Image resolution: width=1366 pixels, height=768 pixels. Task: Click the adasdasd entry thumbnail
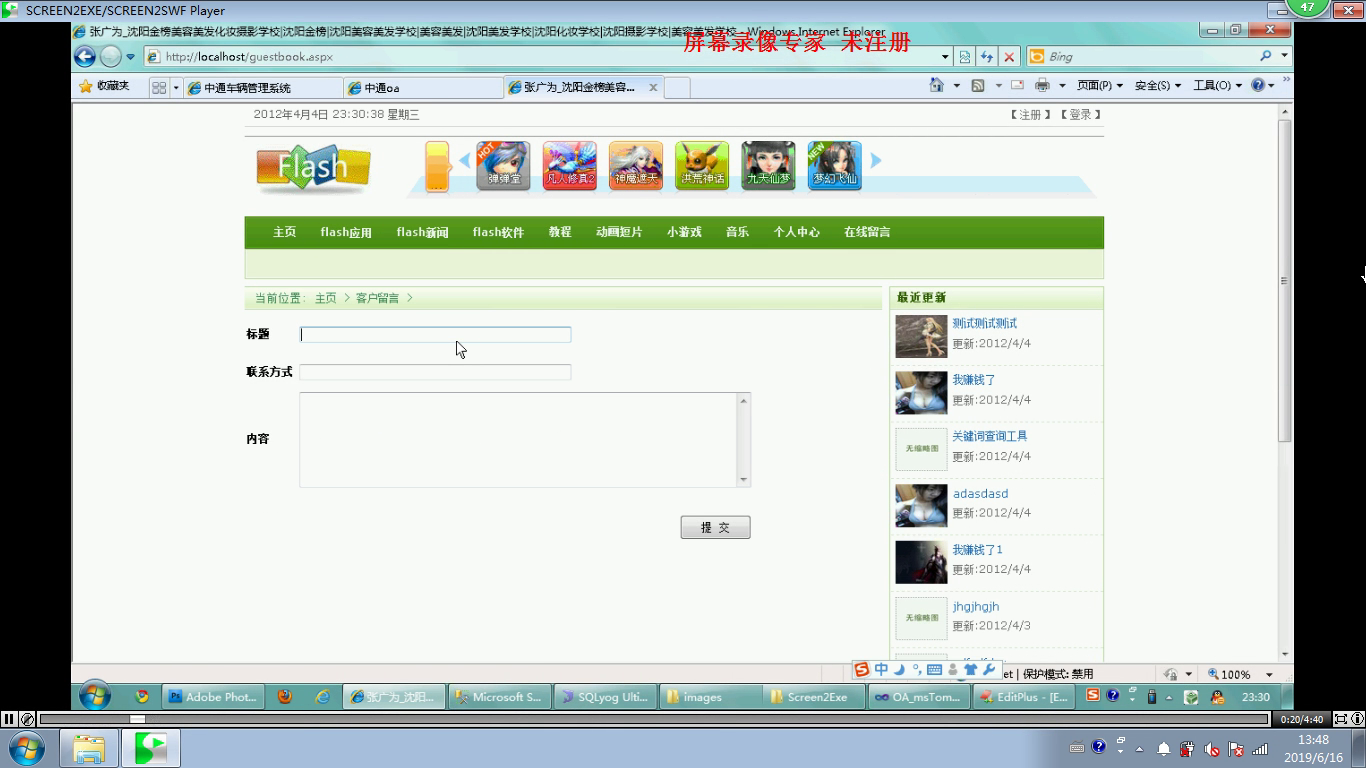(921, 506)
